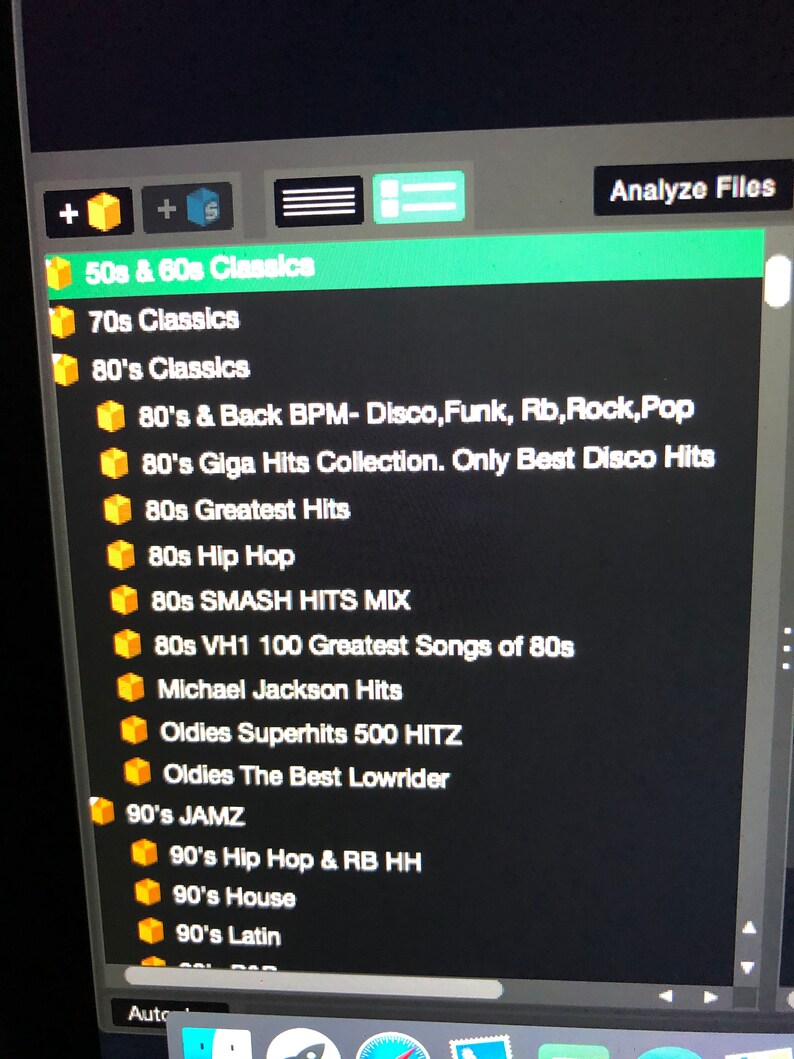Viewport: 794px width, 1059px height.
Task: Select the 80s Greatest Hits crate
Action: [x=248, y=510]
